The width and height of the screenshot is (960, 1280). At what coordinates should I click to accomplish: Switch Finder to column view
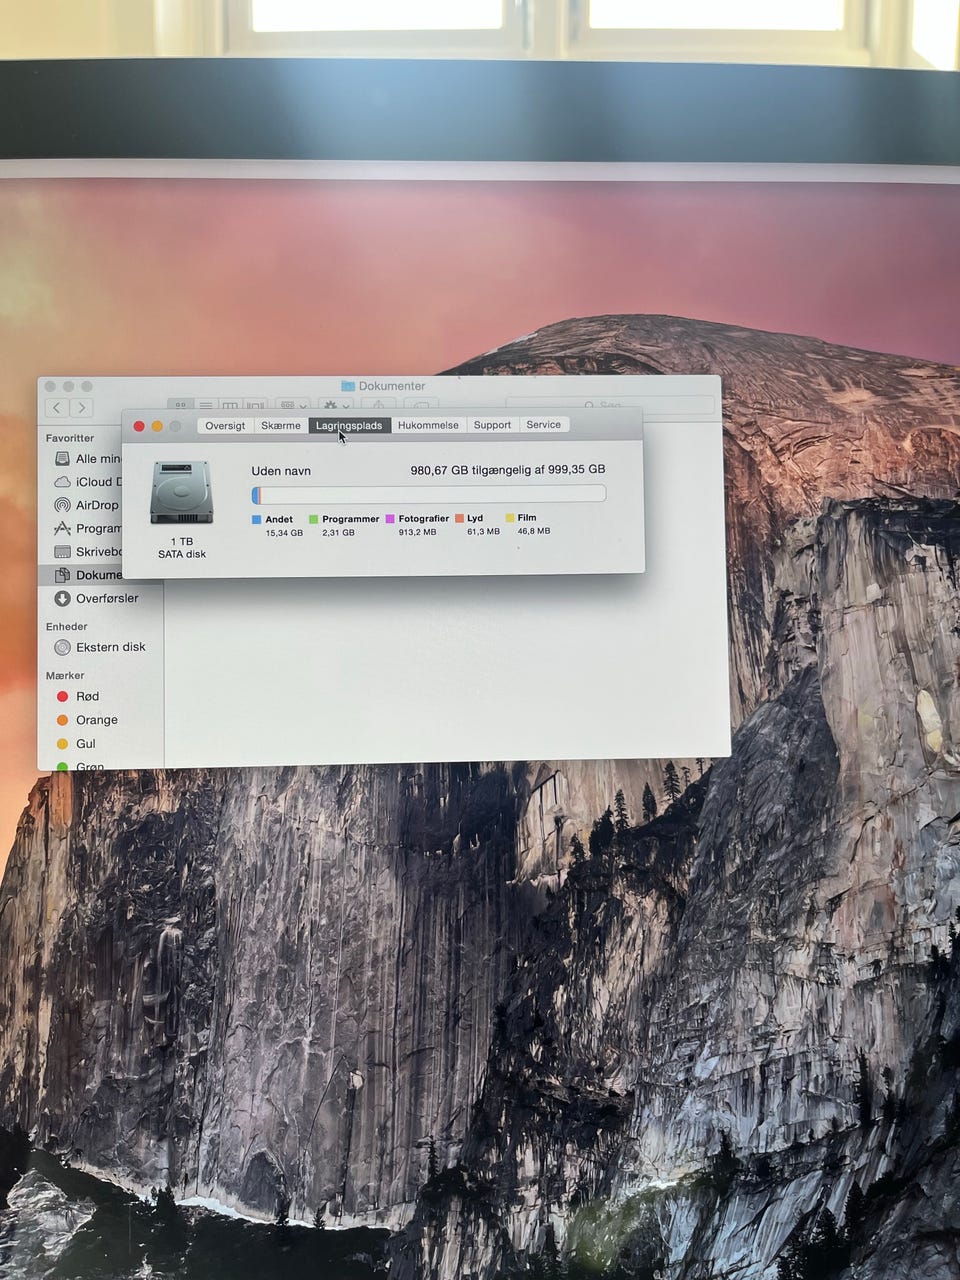click(230, 405)
